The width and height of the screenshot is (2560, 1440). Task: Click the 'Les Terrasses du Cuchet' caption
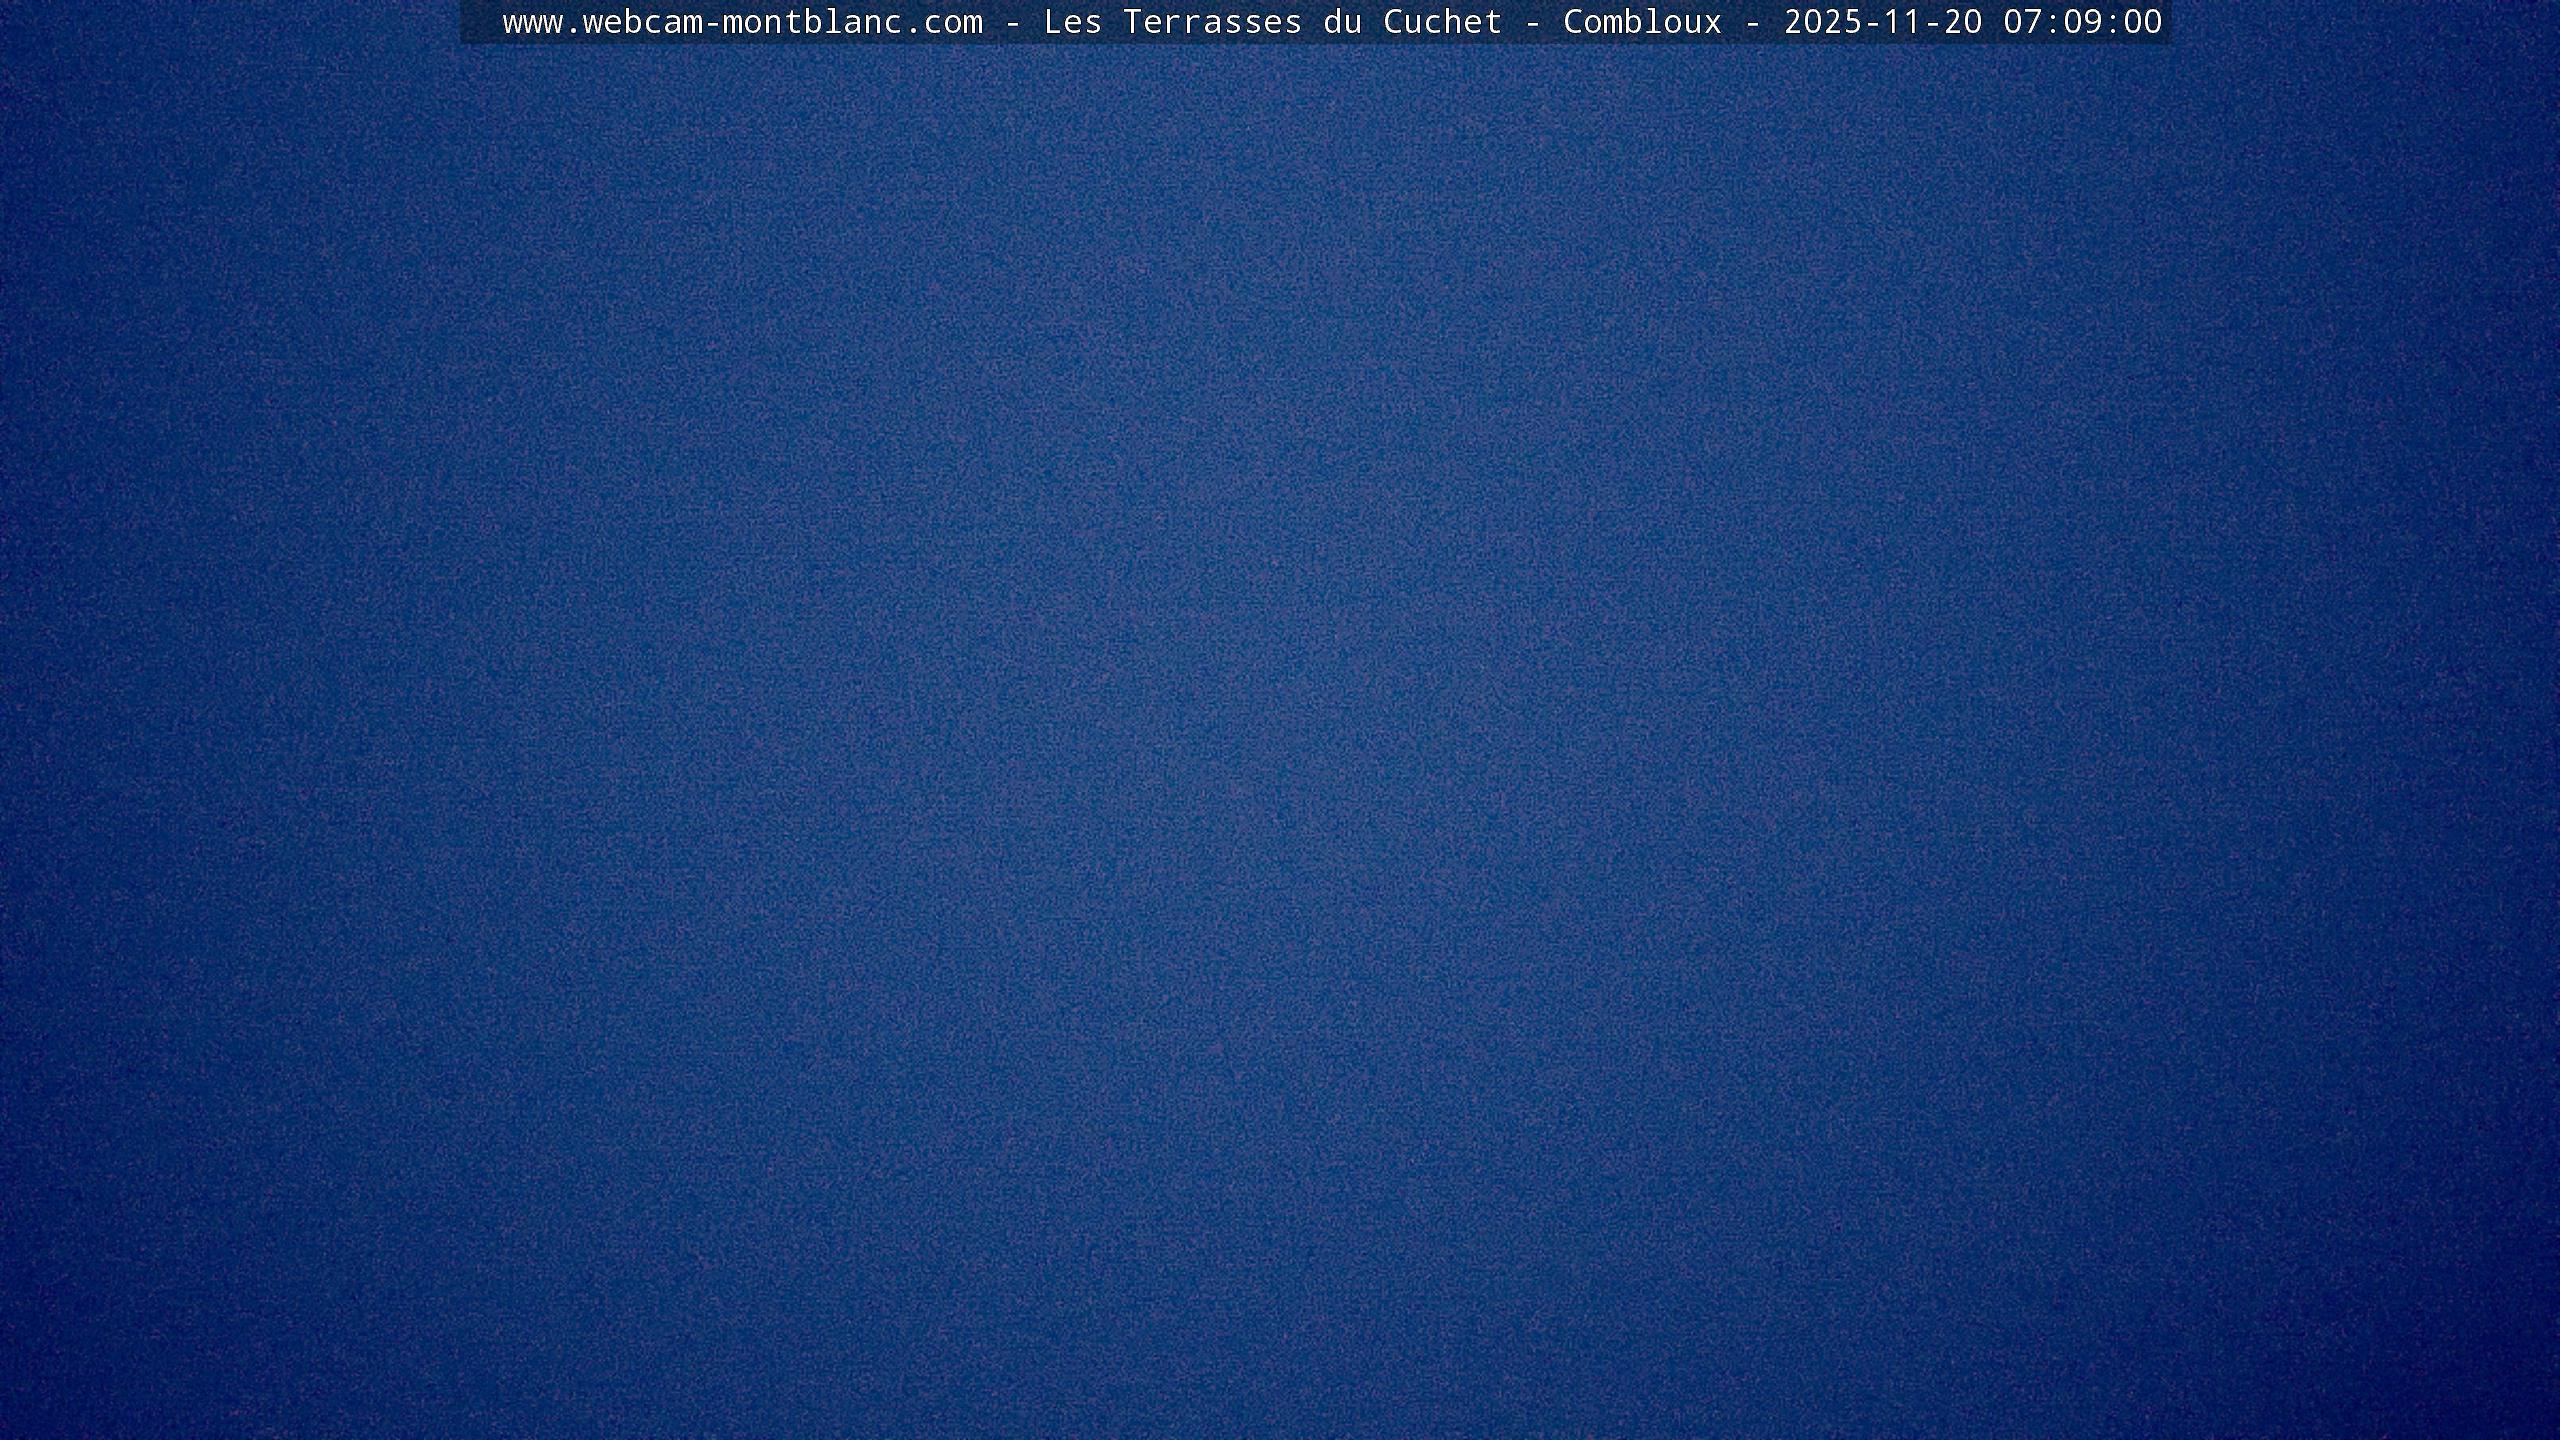click(x=1272, y=22)
